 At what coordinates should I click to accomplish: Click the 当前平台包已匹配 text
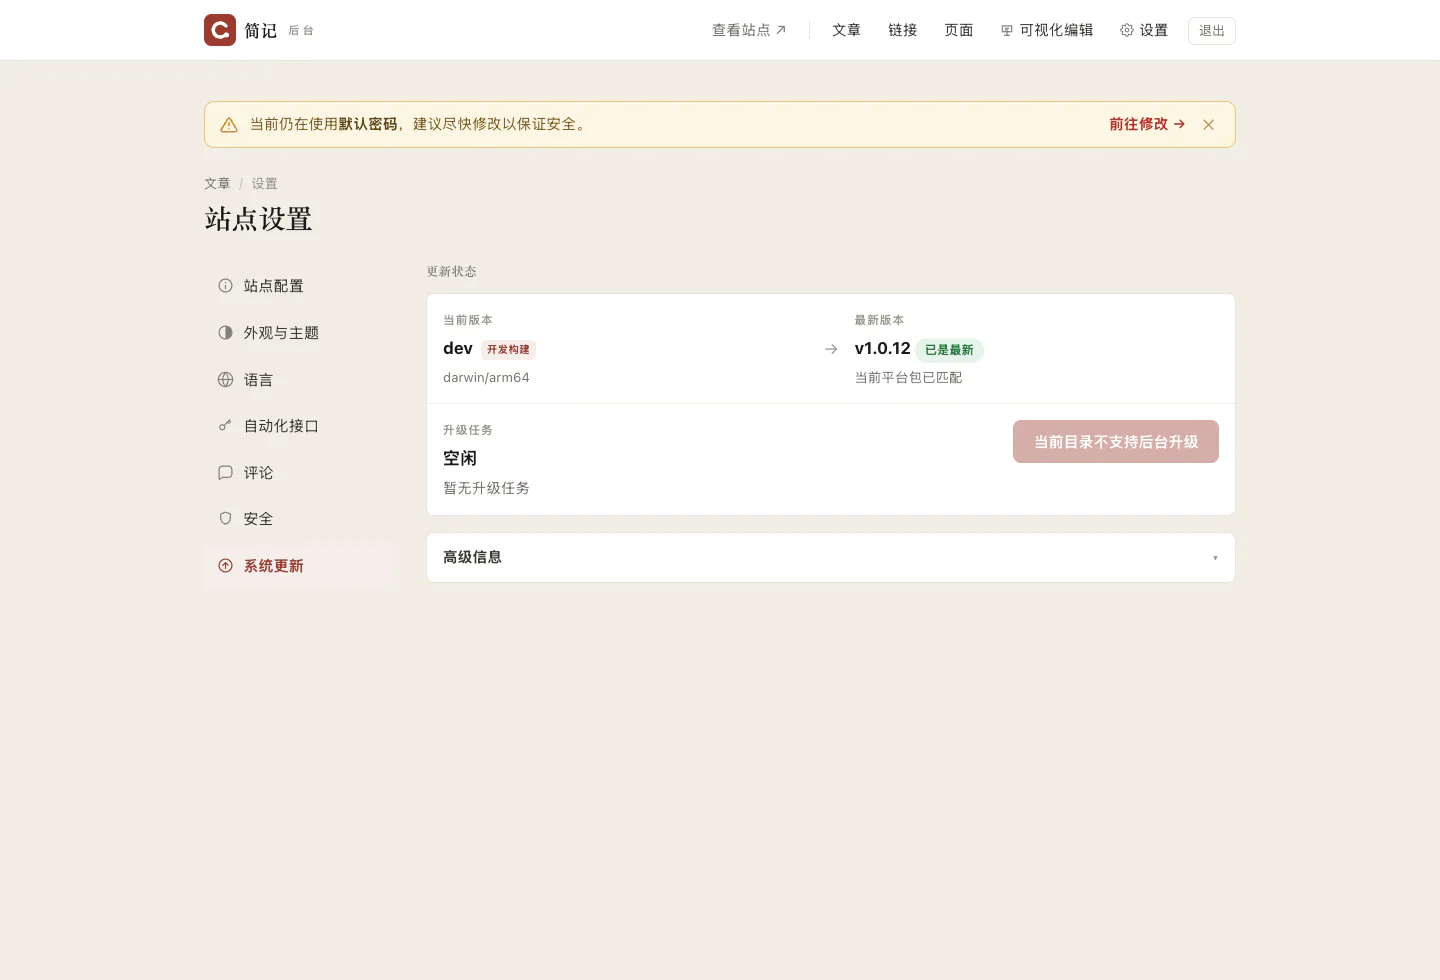click(x=908, y=378)
